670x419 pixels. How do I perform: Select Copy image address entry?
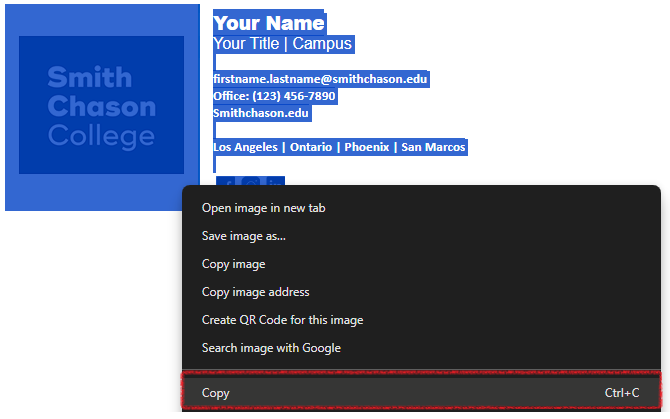click(421, 292)
